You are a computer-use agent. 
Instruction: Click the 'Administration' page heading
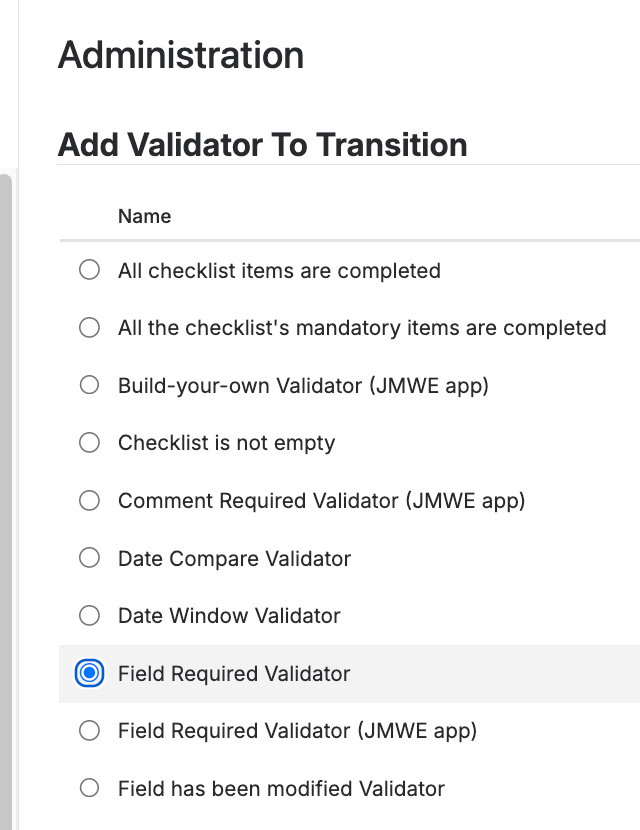coord(181,54)
